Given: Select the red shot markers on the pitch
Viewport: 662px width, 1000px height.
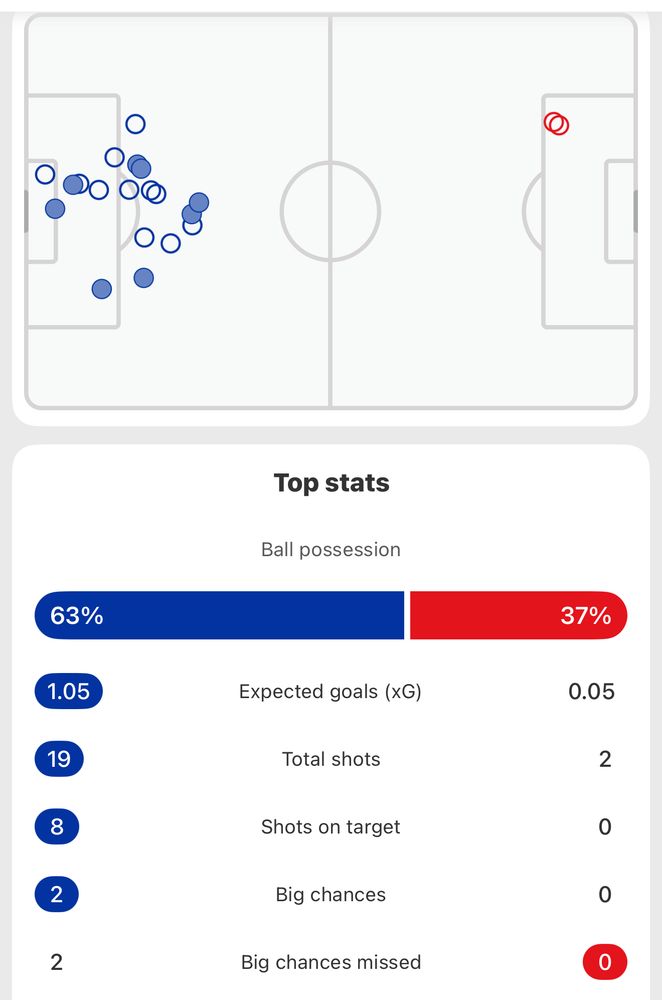Looking at the screenshot, I should (556, 123).
